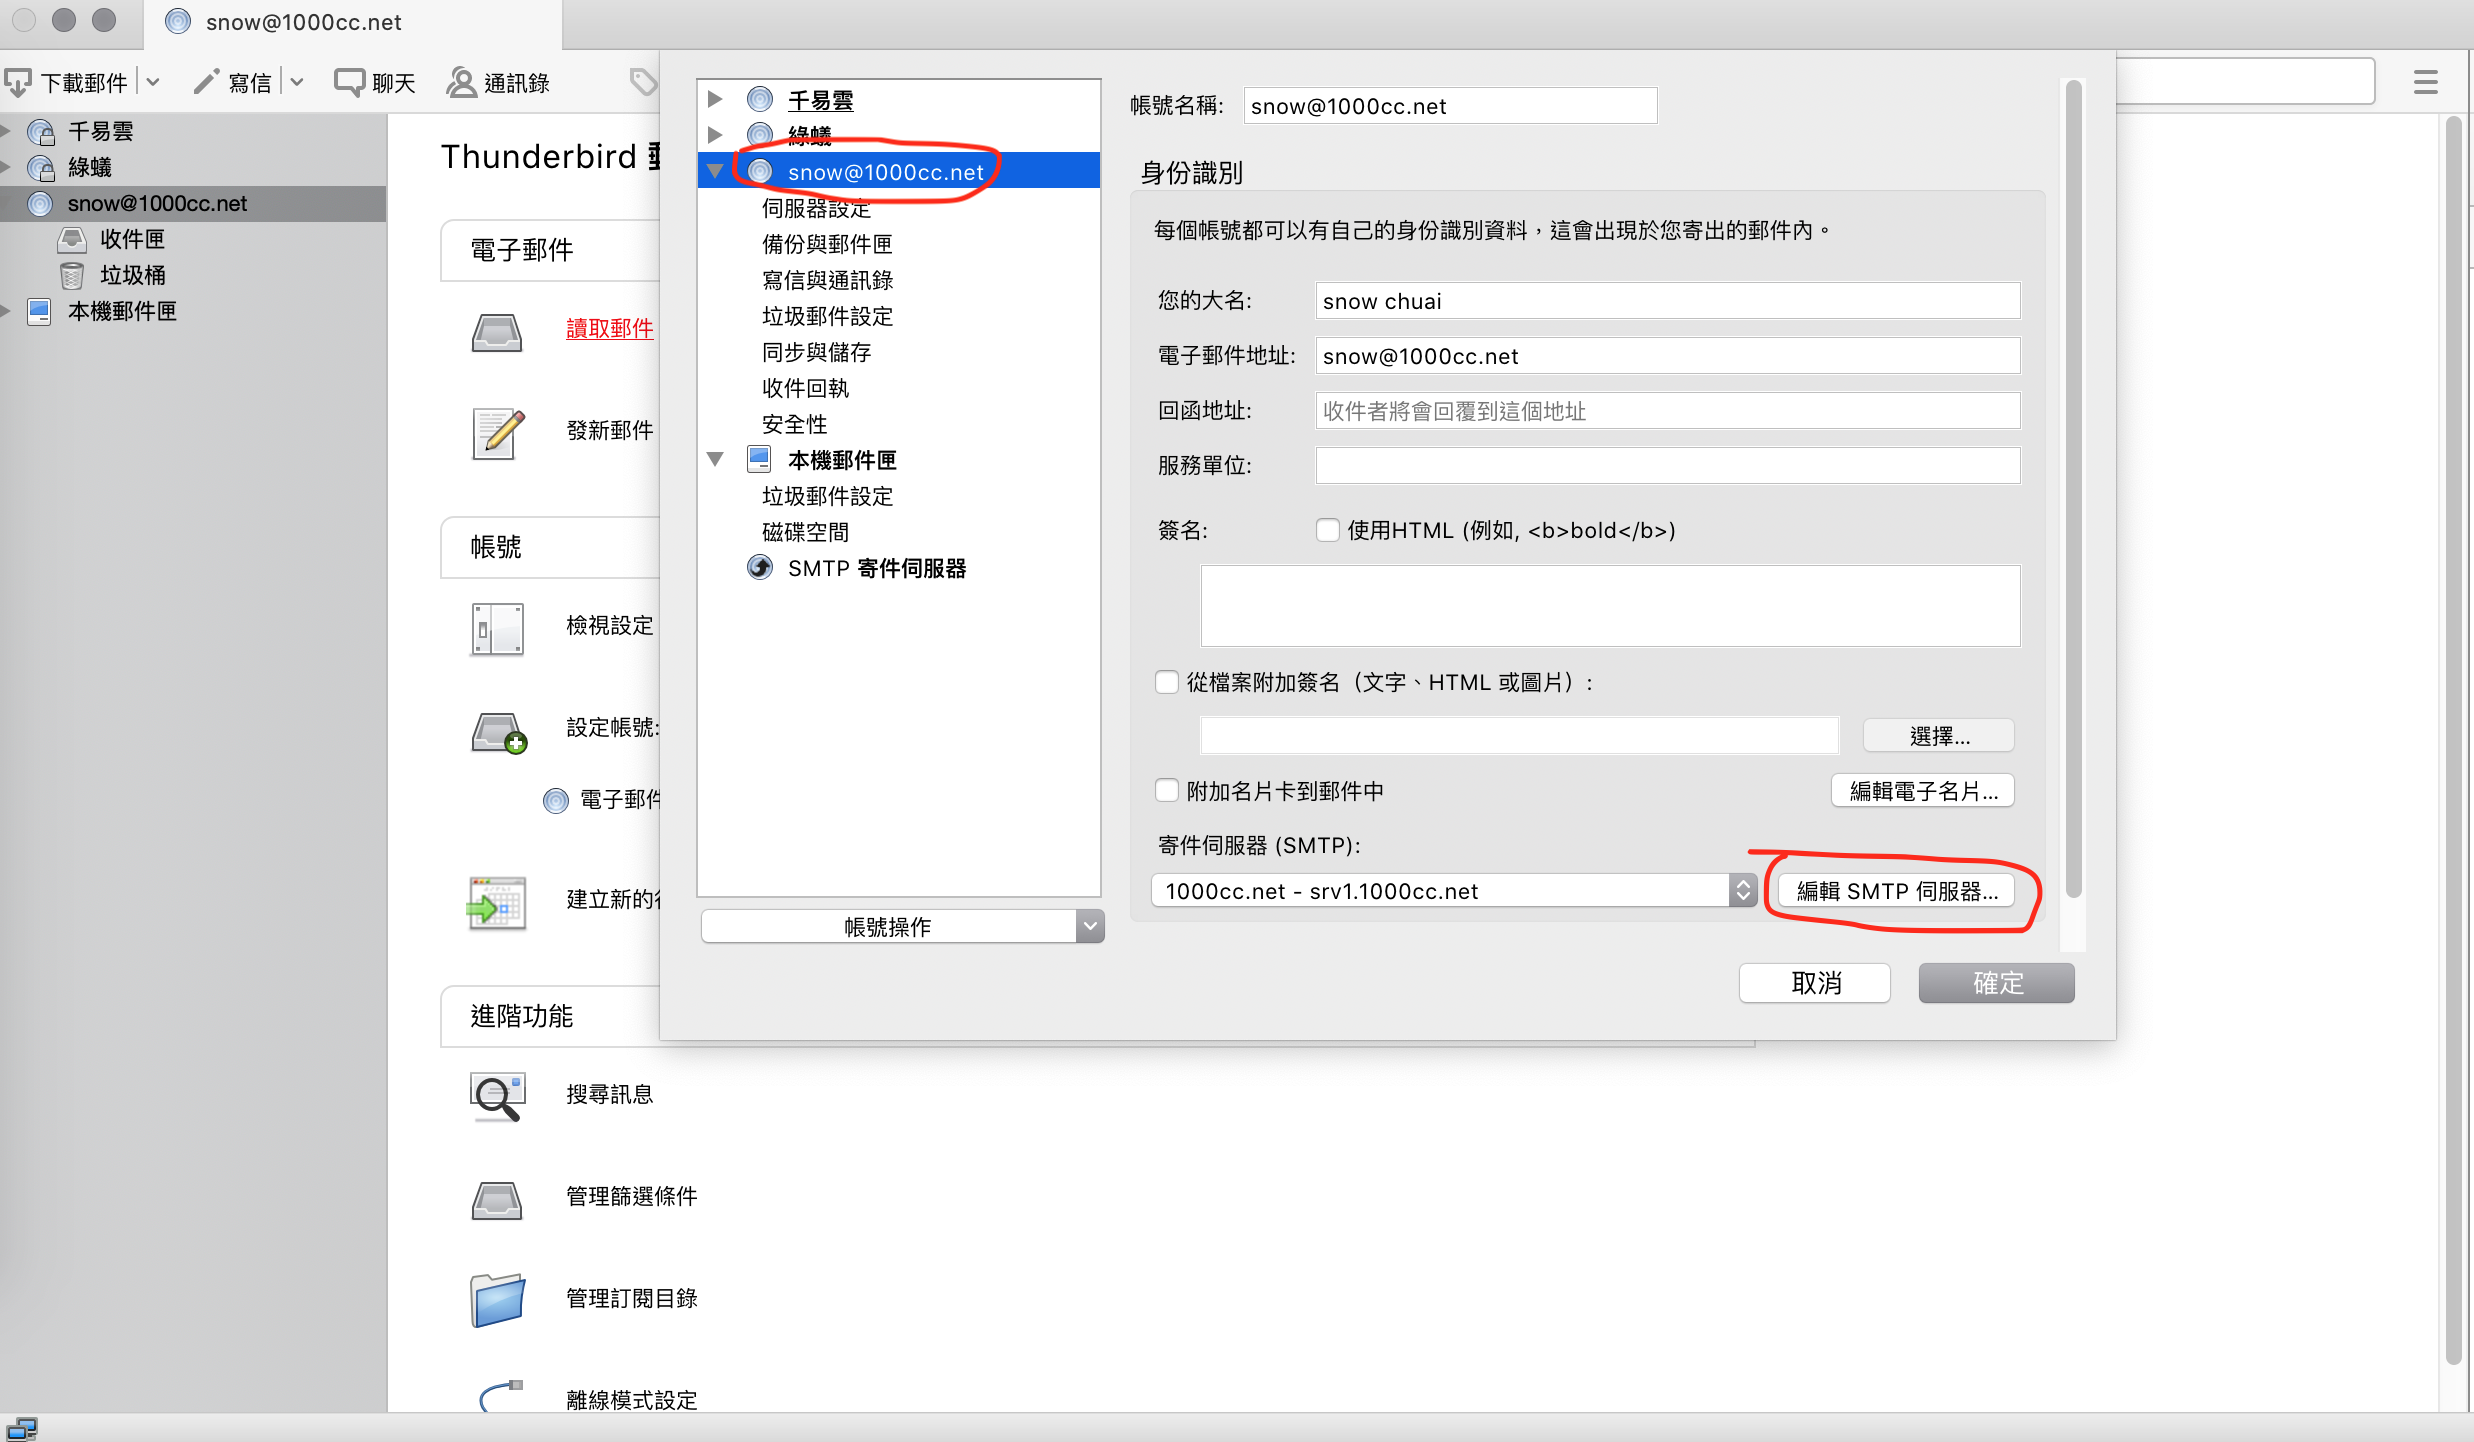Click the 選擇... file button
Viewport: 2474px width, 1442px height.
[1938, 736]
